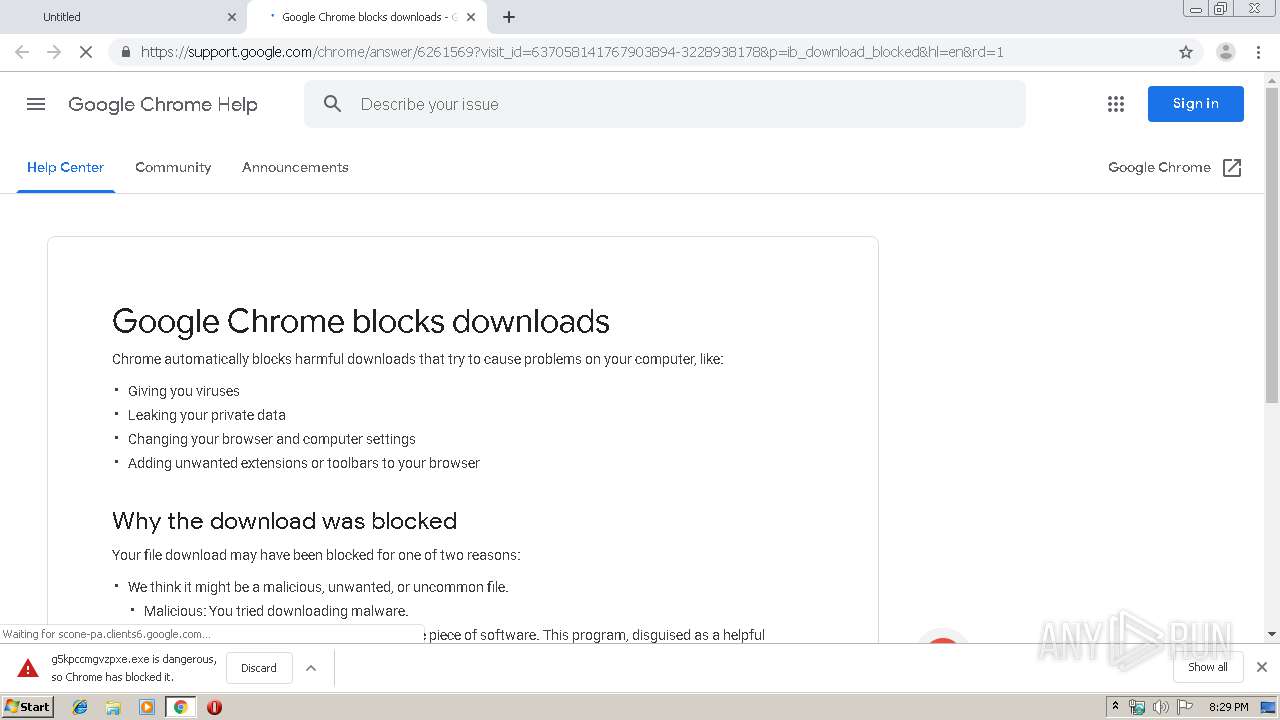The height and width of the screenshot is (720, 1280).
Task: Switch to the Community tab
Action: point(173,167)
